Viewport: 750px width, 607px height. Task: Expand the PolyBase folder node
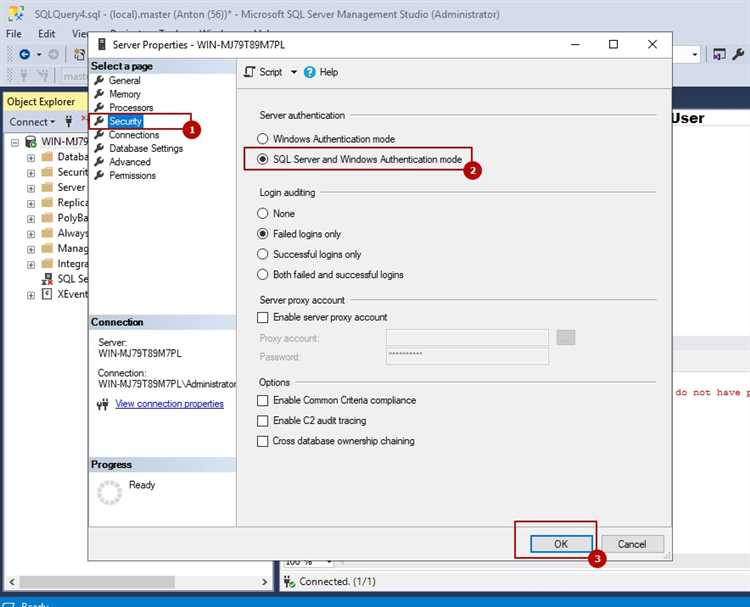(31, 219)
